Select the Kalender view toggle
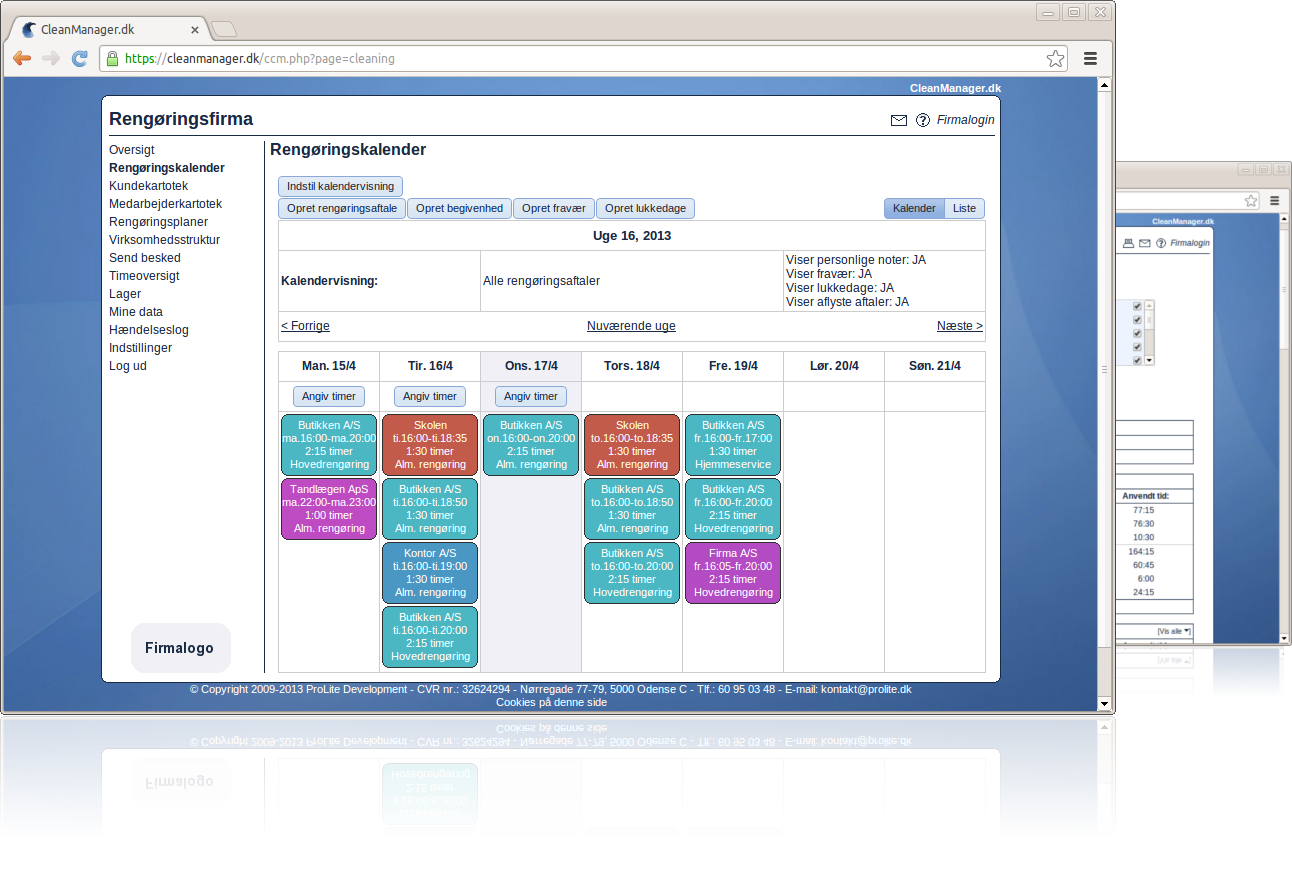1292x882 pixels. 914,209
